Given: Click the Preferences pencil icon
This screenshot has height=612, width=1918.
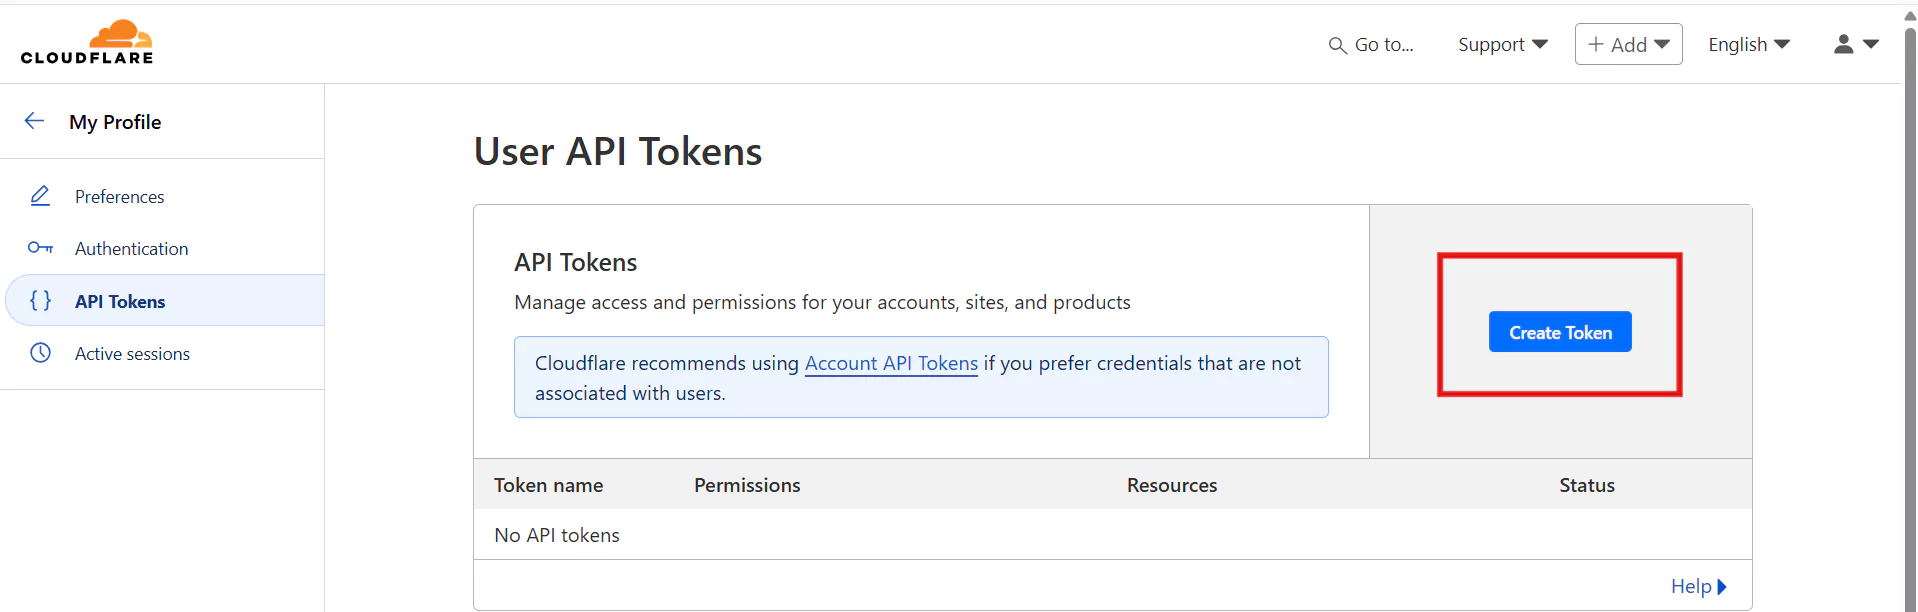Looking at the screenshot, I should pyautogui.click(x=40, y=196).
